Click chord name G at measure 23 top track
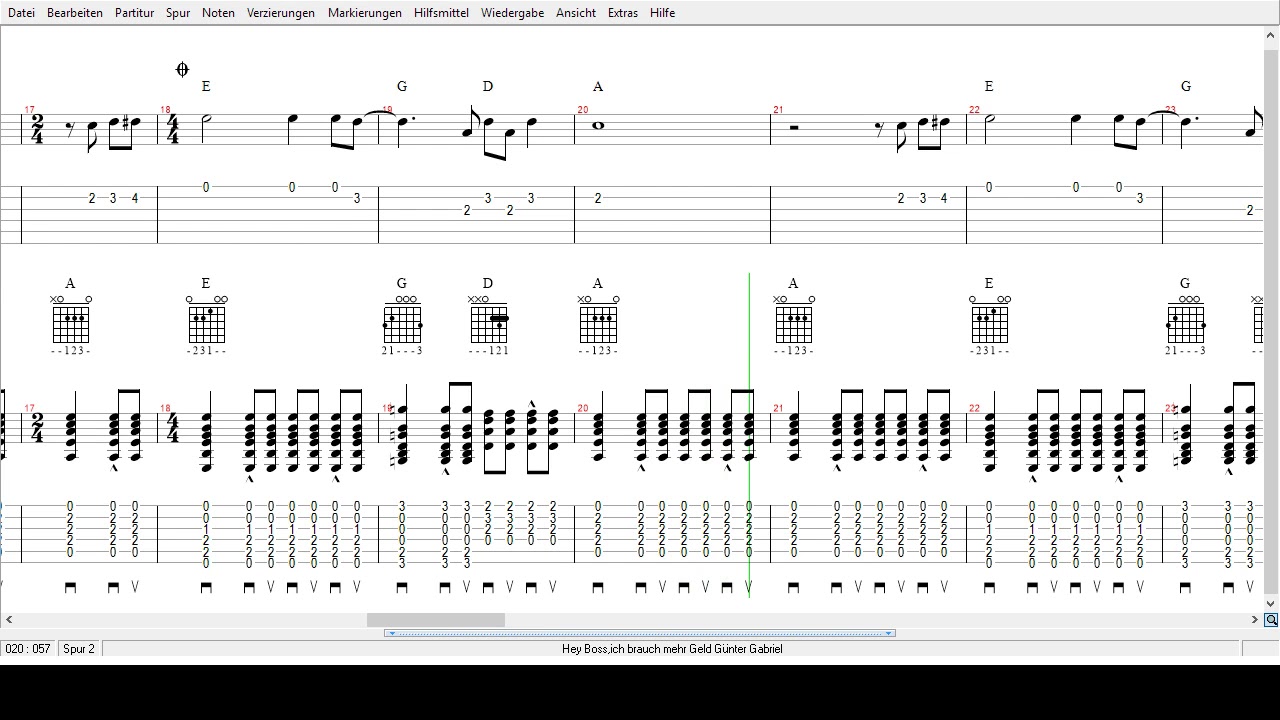 1186,87
